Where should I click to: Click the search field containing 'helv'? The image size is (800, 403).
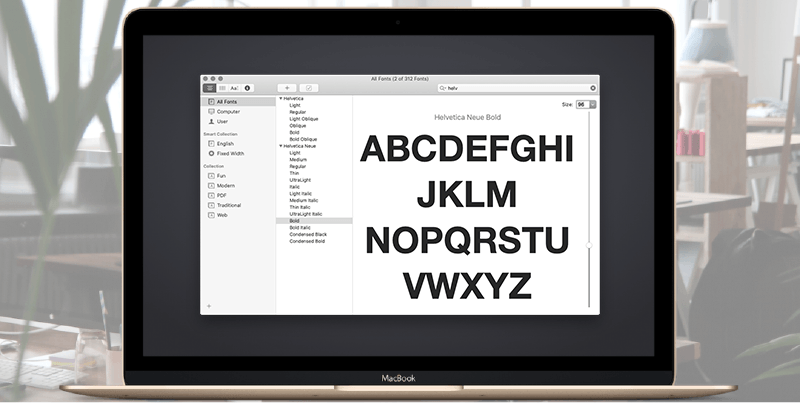pyautogui.click(x=517, y=88)
